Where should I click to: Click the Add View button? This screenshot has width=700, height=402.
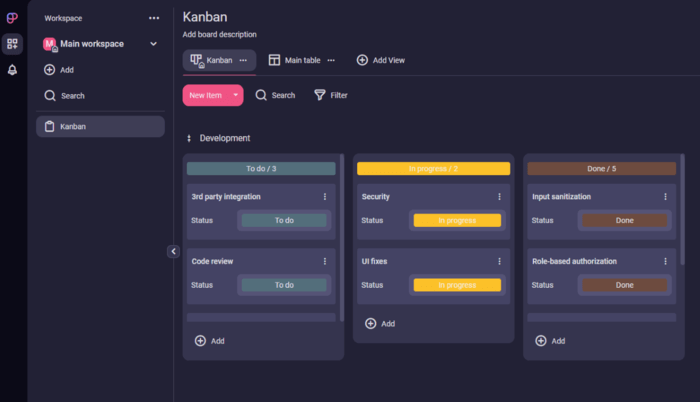click(x=381, y=60)
